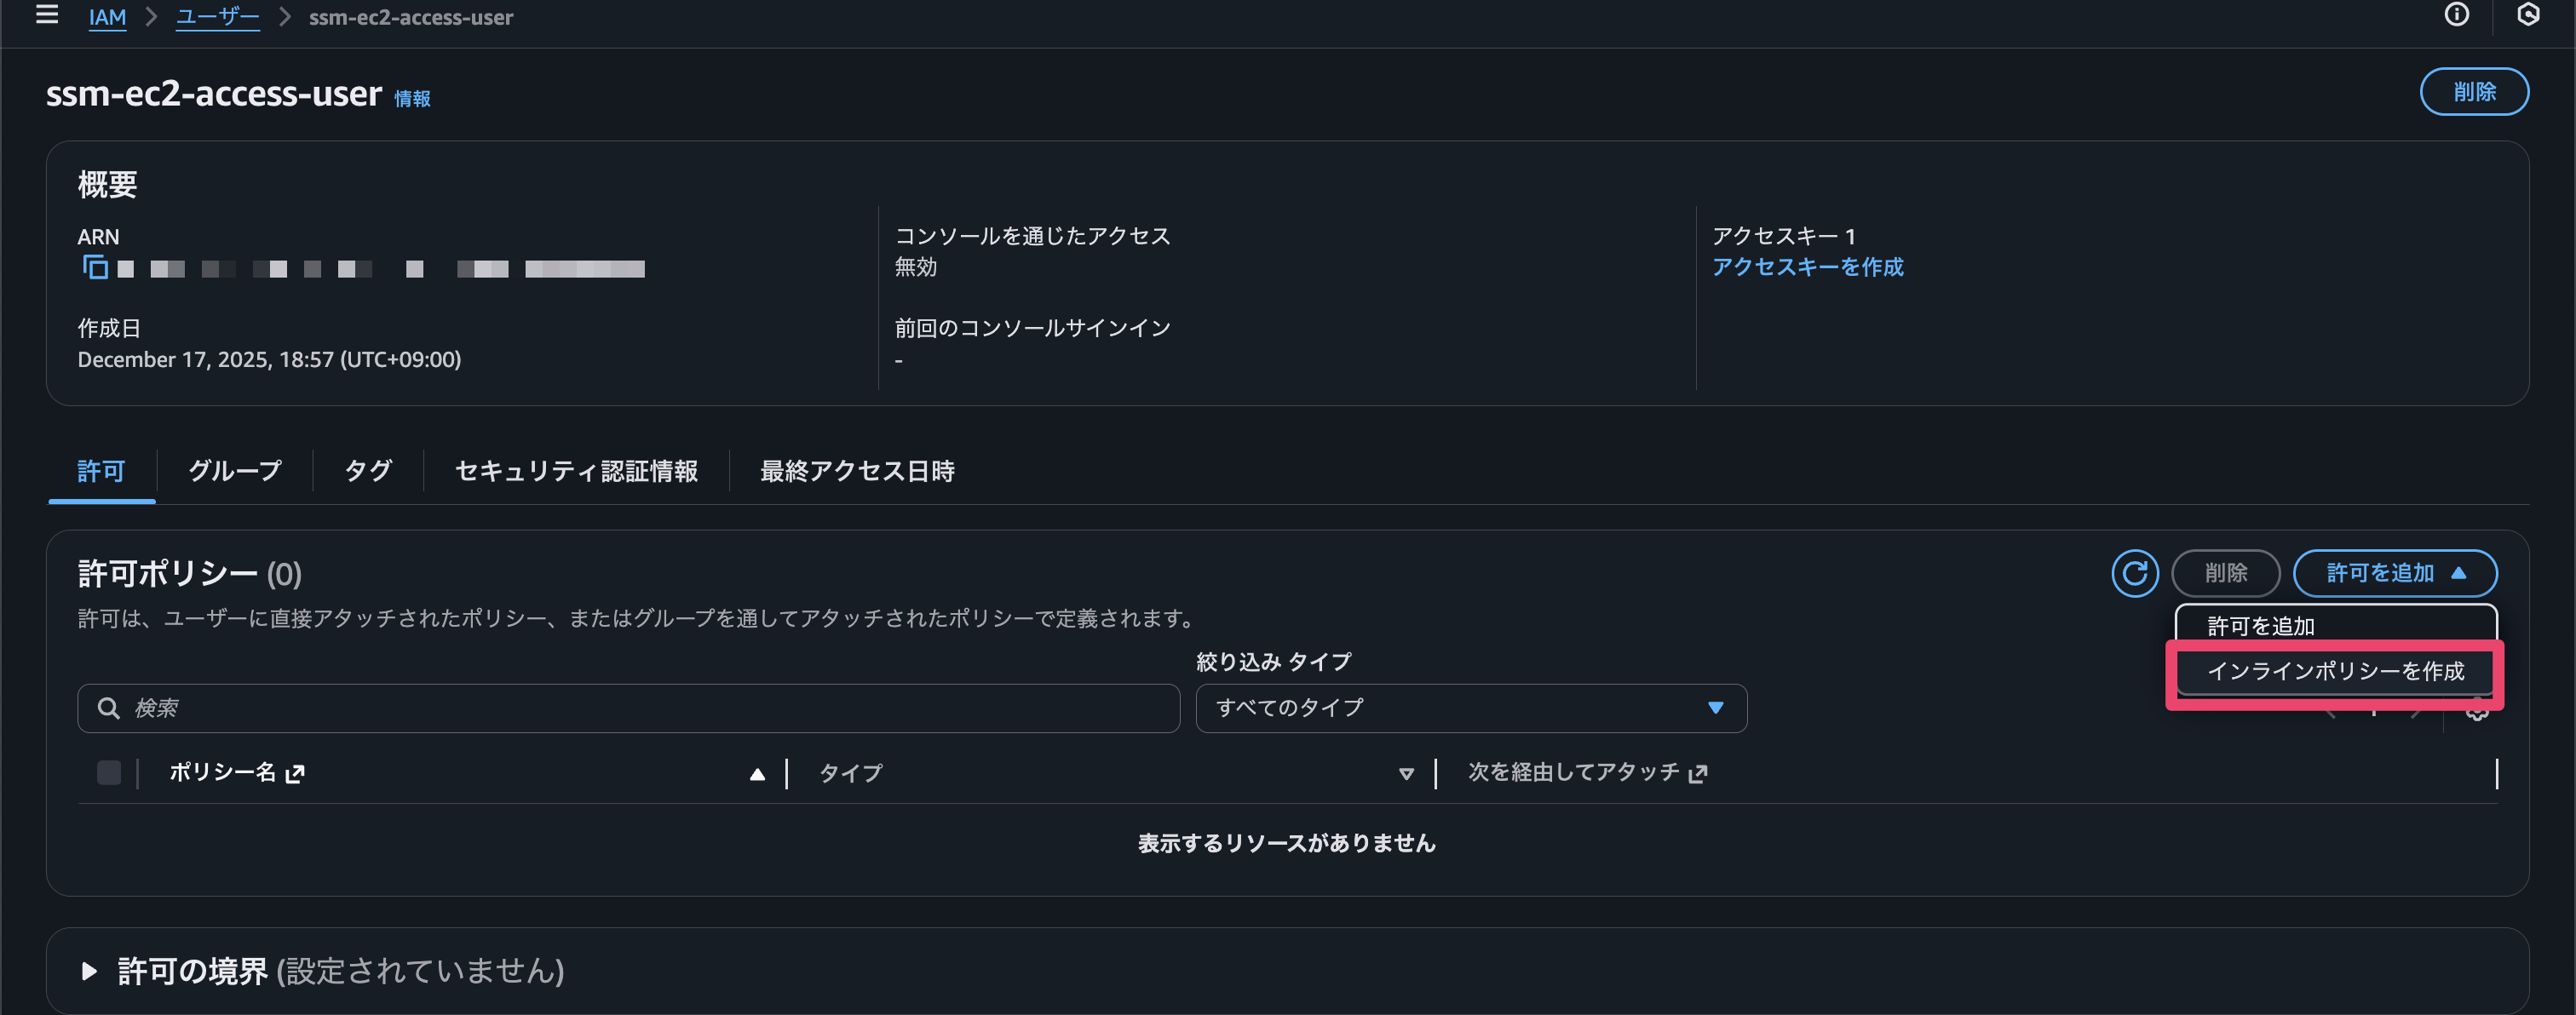Open the info help panel
2576x1015 pixels.
2457,15
